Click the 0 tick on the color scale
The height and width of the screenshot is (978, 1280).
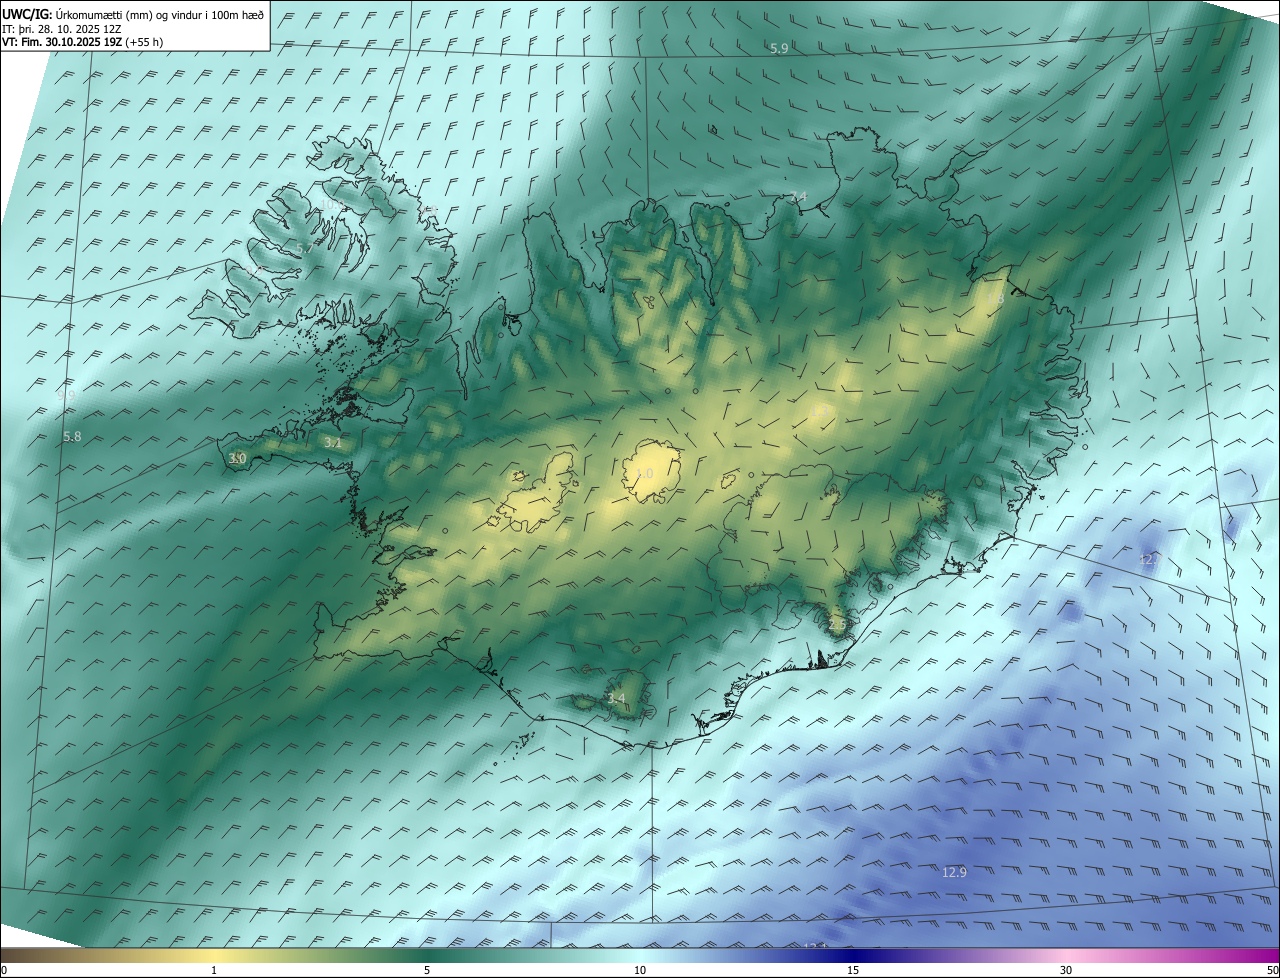click(x=3, y=970)
